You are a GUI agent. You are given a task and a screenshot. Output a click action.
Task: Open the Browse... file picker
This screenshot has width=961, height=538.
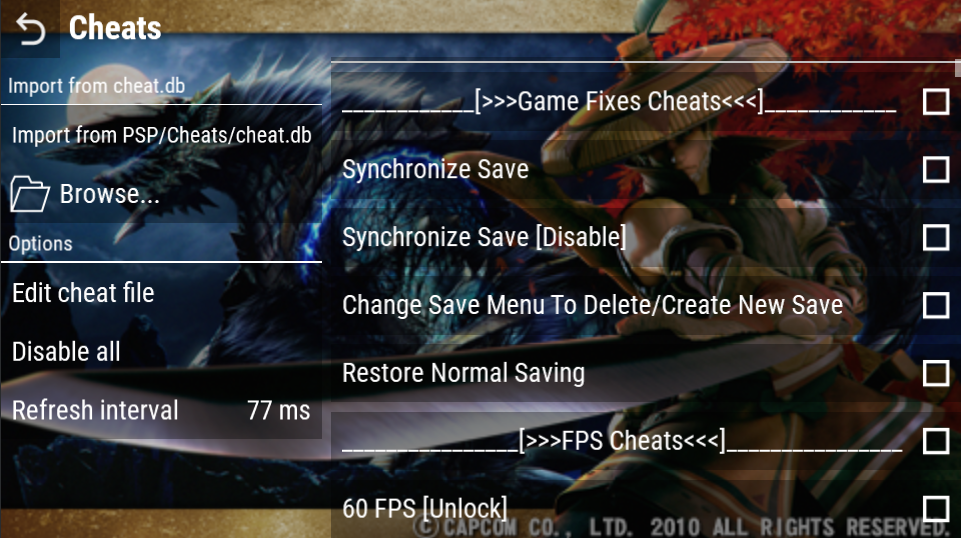click(x=161, y=194)
